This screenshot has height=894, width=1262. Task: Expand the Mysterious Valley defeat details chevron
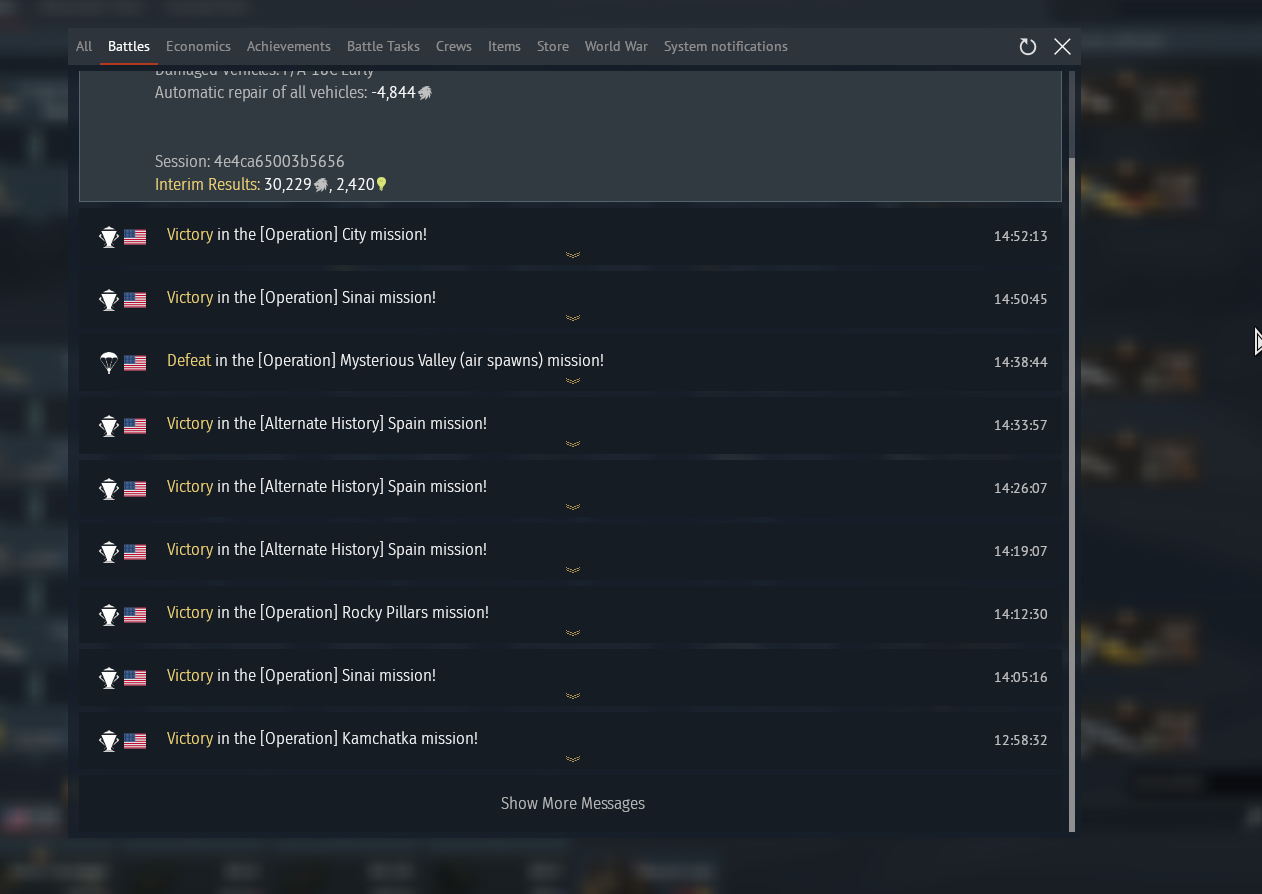click(x=573, y=381)
